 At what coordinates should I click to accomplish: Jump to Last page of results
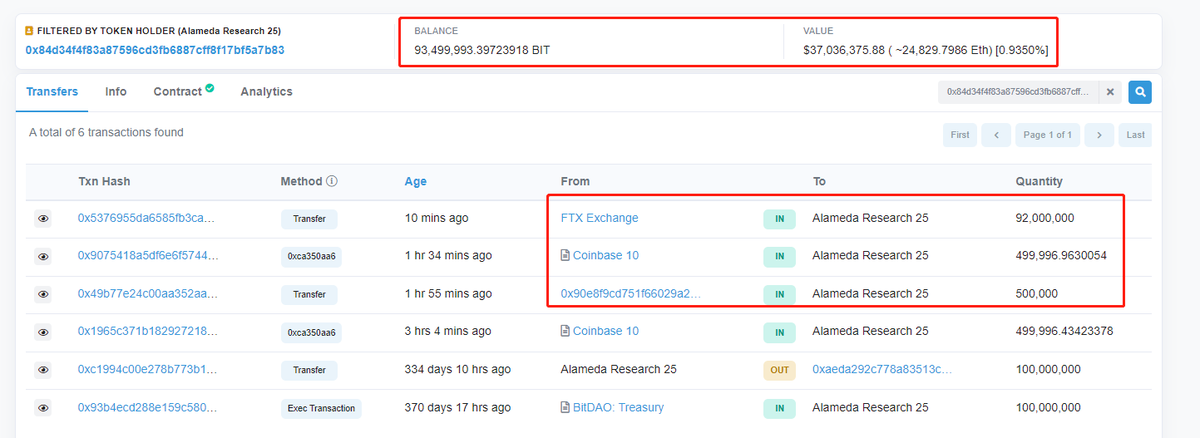click(1135, 135)
